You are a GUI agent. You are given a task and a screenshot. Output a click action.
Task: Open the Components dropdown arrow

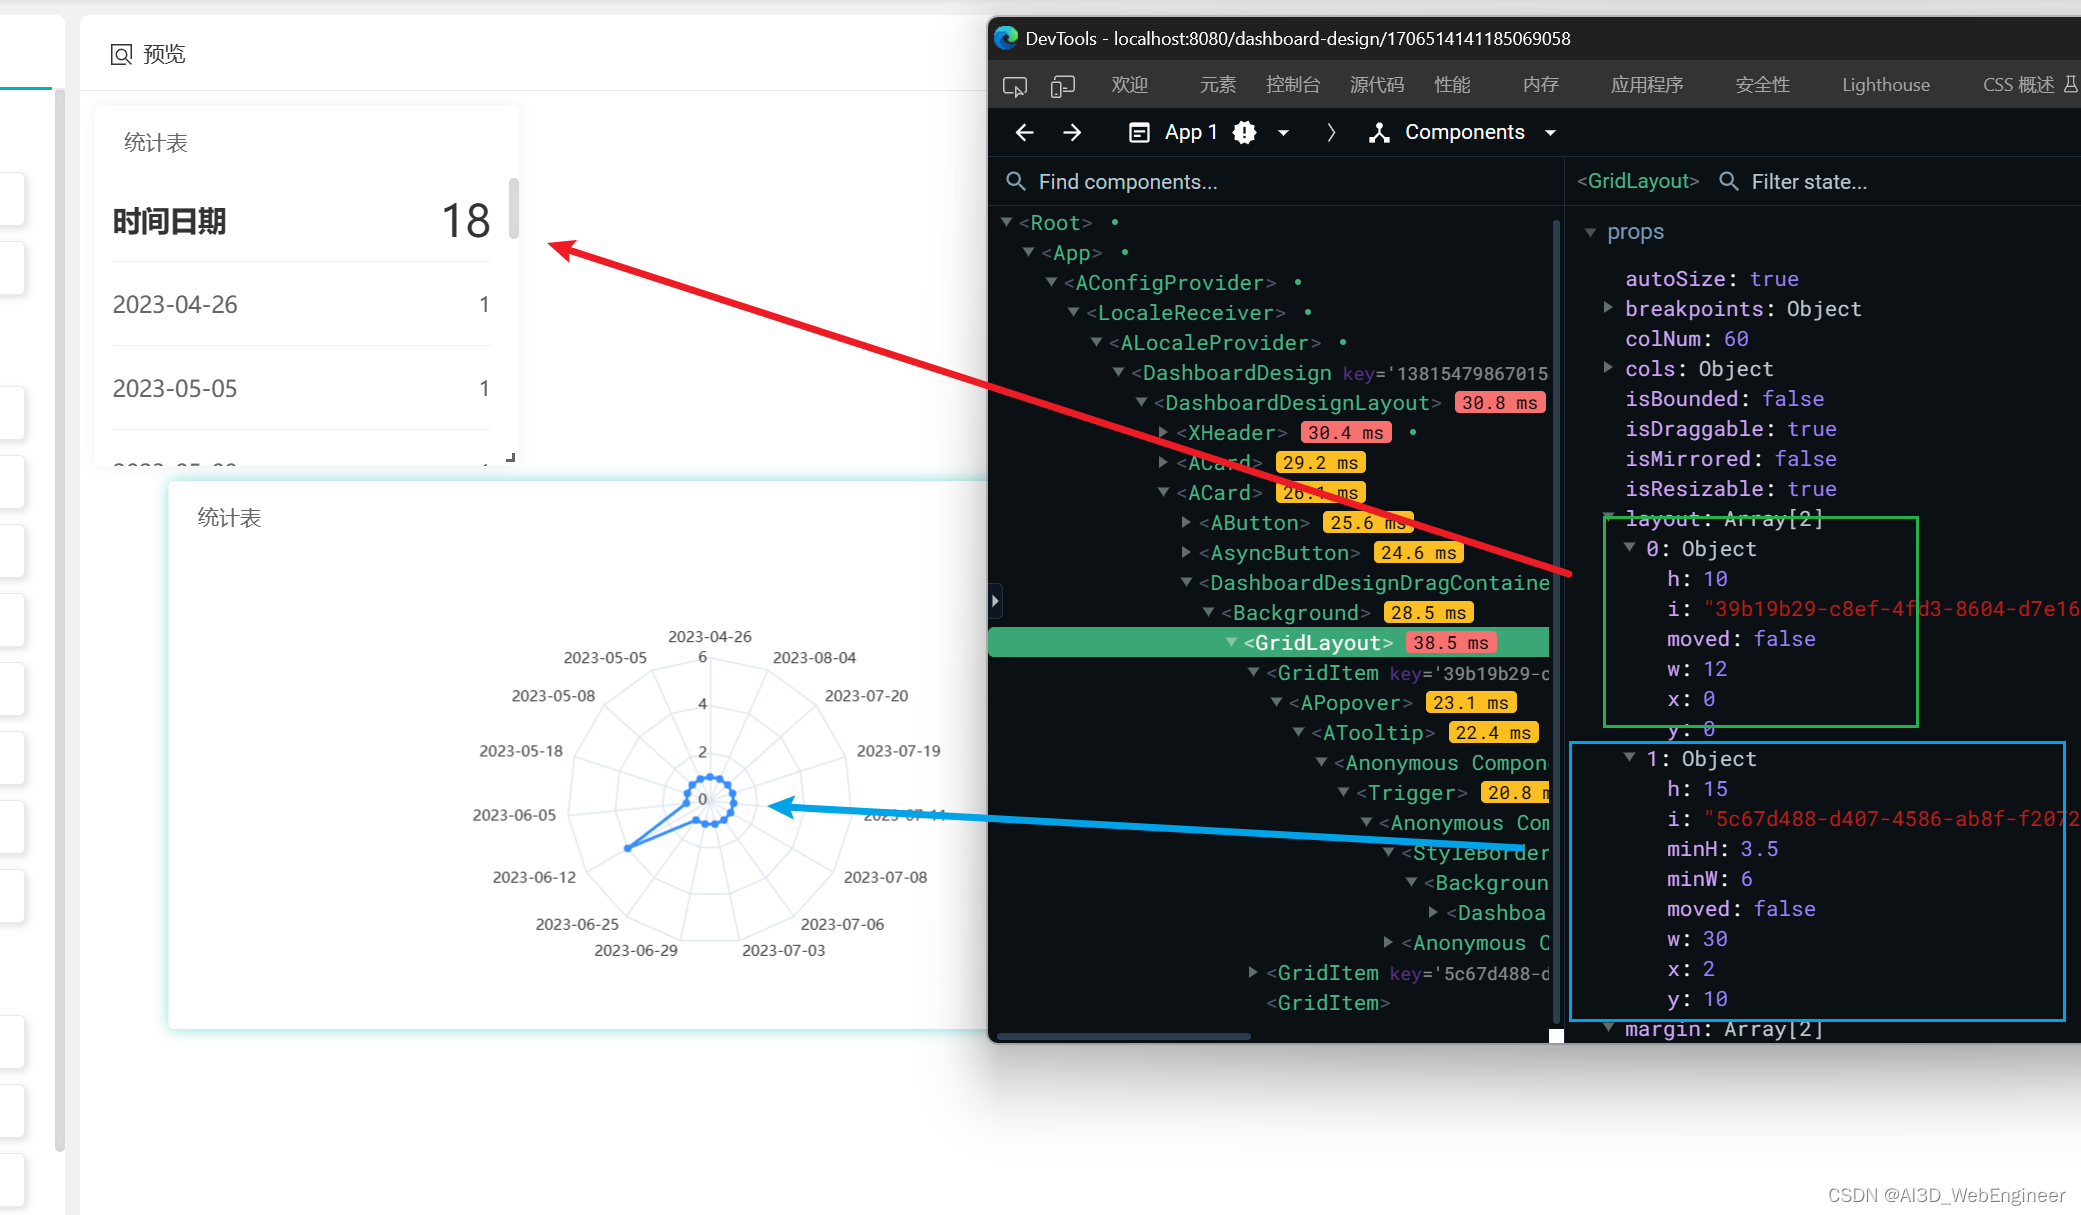(1550, 132)
